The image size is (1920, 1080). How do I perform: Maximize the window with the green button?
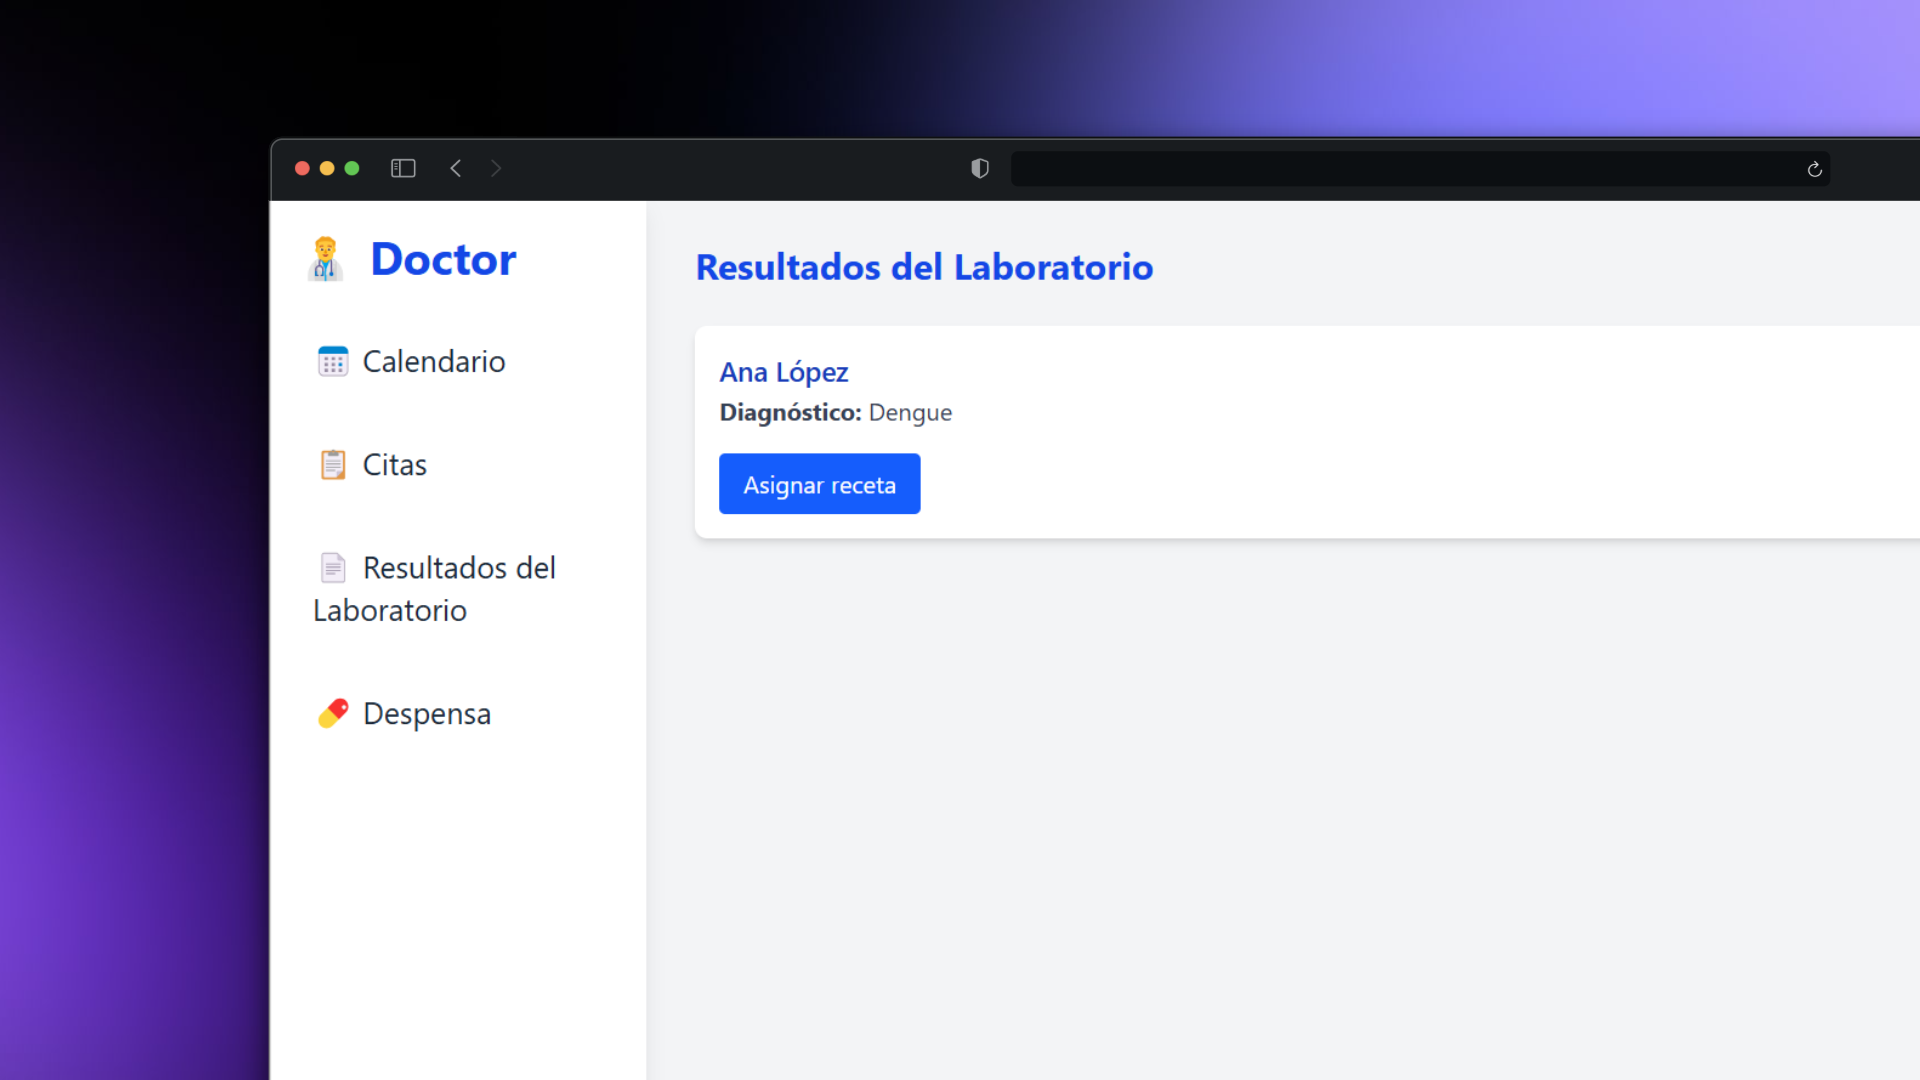(352, 168)
